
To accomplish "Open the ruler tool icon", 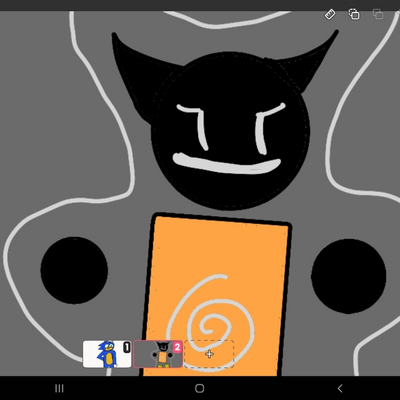I will coord(330,15).
